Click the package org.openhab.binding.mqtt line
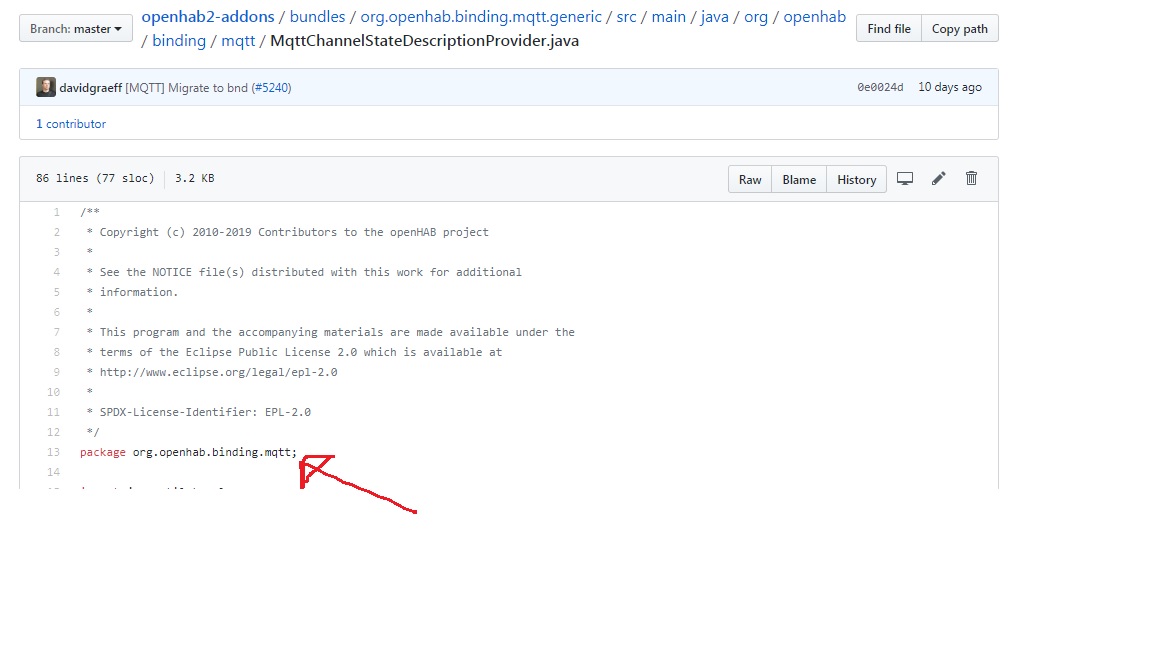The width and height of the screenshot is (1152, 648). point(188,452)
